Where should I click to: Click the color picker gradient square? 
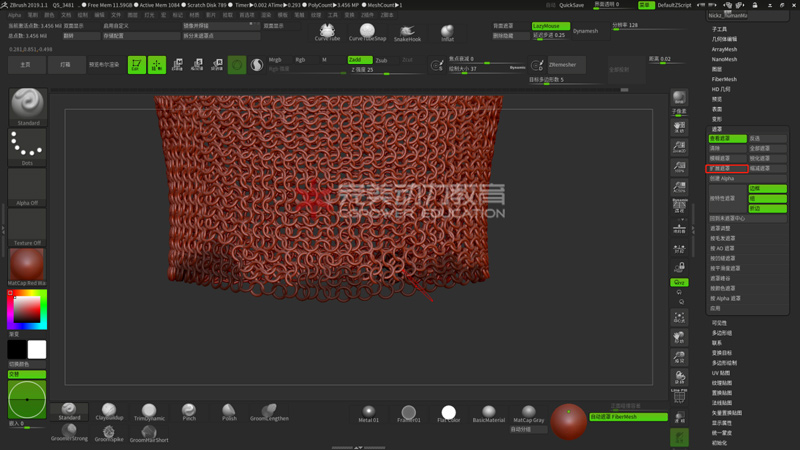coord(27,310)
